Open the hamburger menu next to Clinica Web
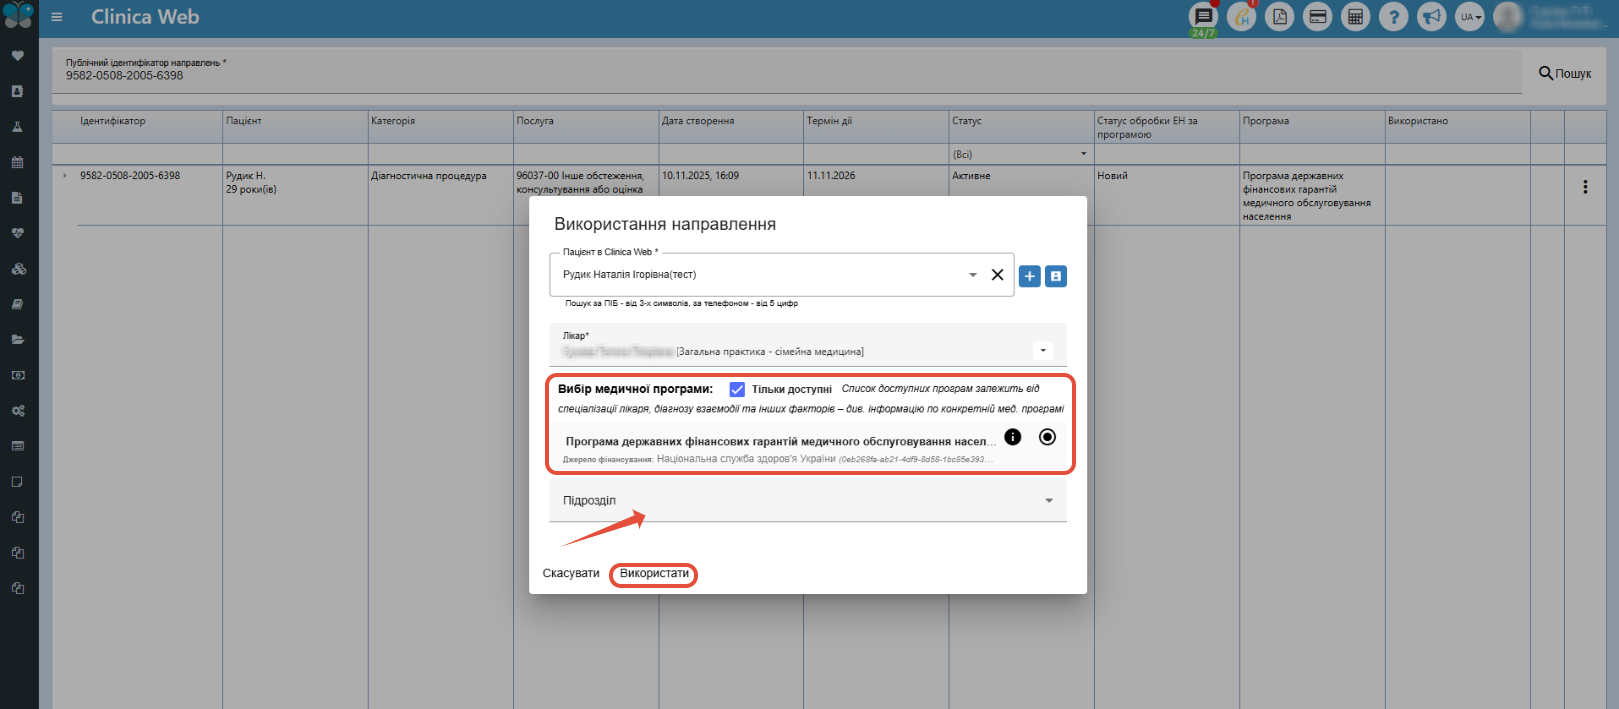1619x709 pixels. pyautogui.click(x=57, y=17)
